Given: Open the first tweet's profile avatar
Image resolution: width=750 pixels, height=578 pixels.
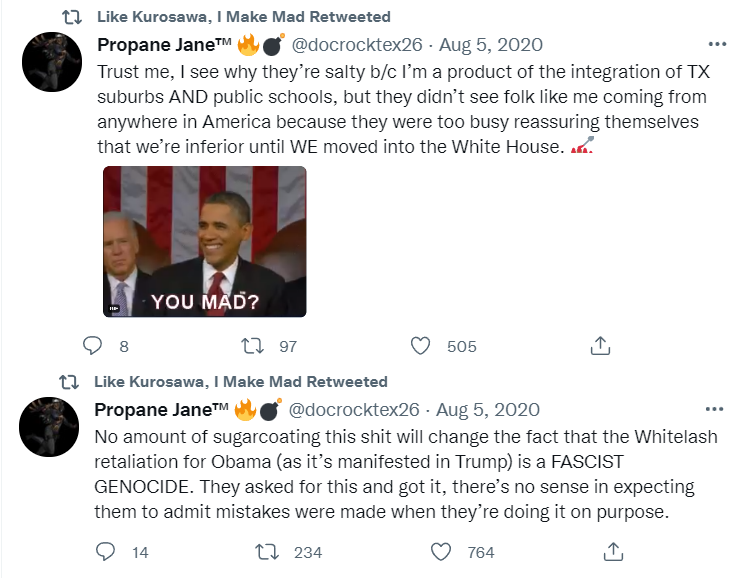Looking at the screenshot, I should [x=51, y=68].
